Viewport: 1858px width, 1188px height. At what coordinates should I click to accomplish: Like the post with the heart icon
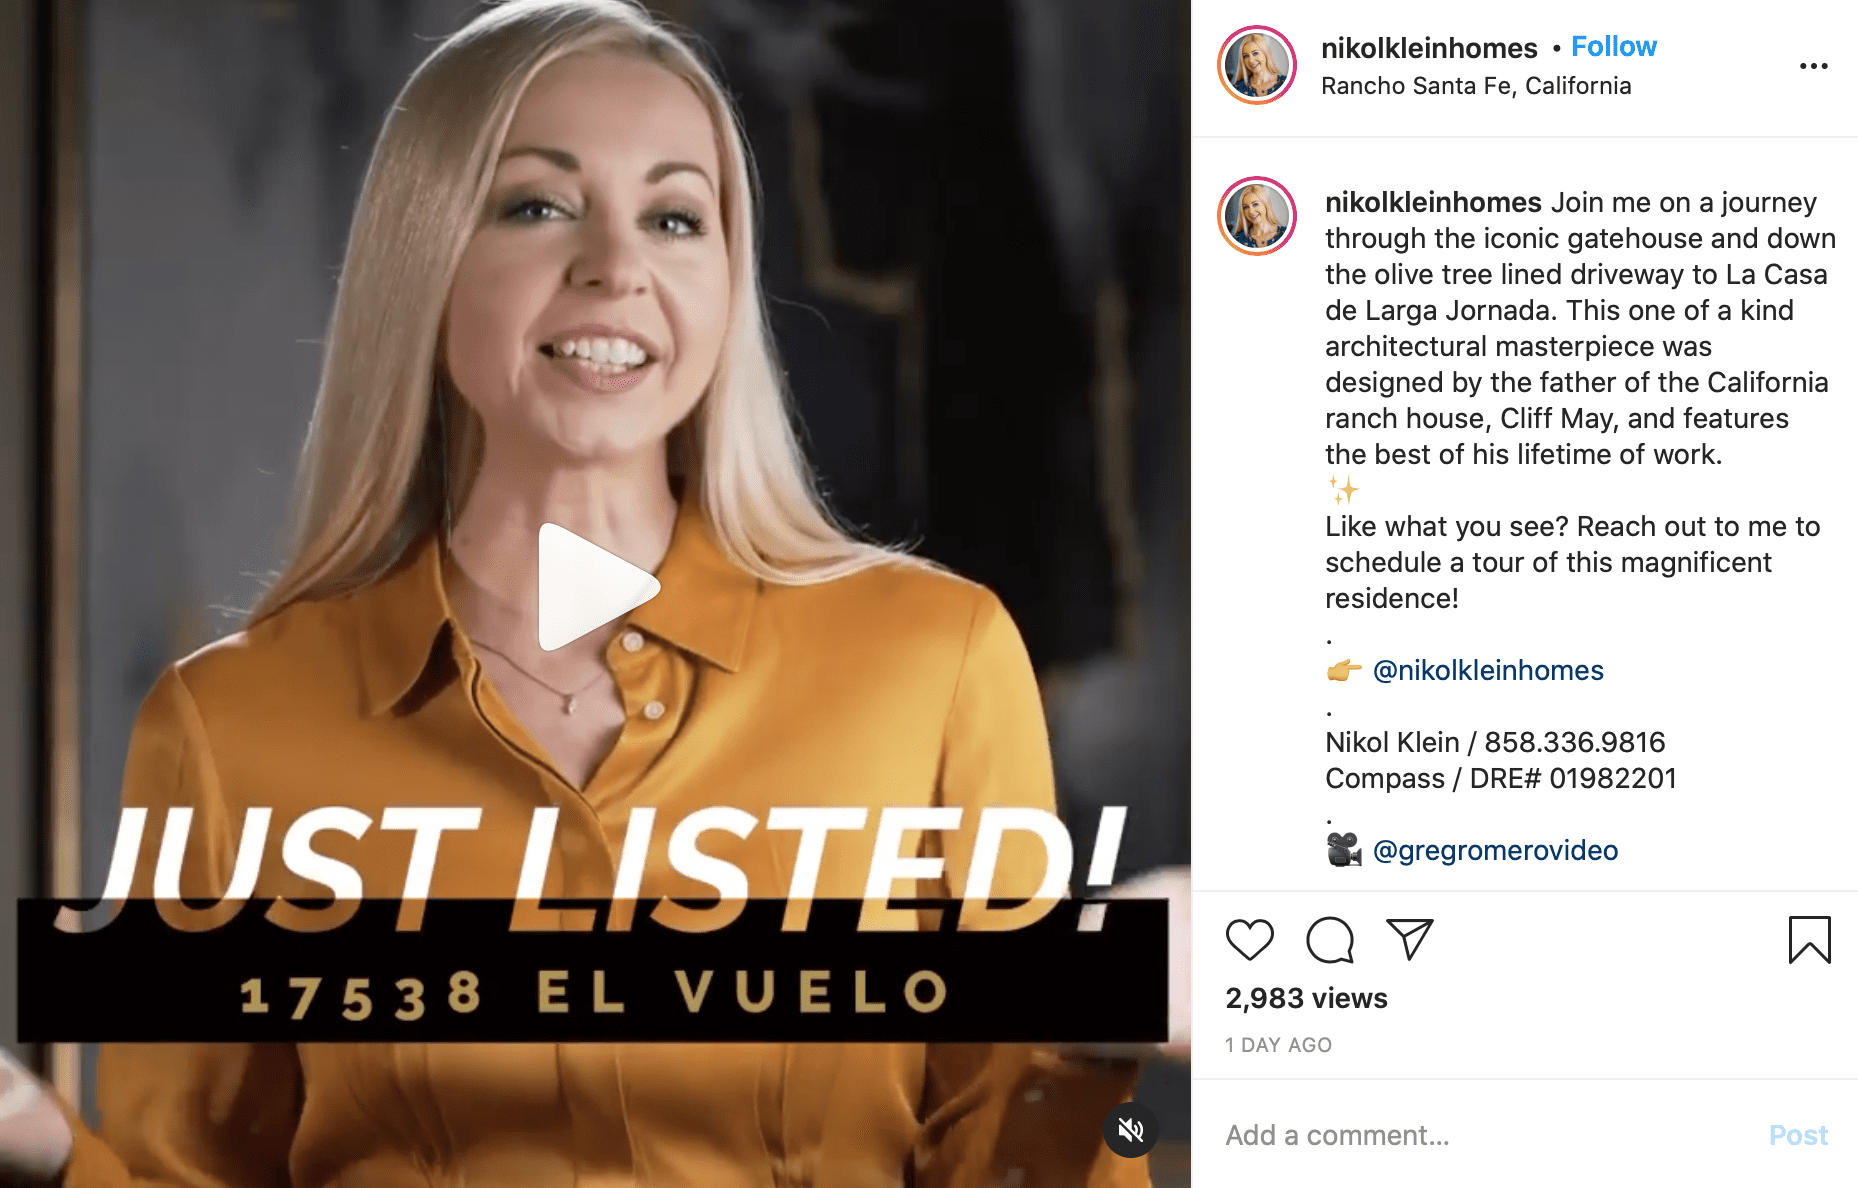tap(1249, 939)
